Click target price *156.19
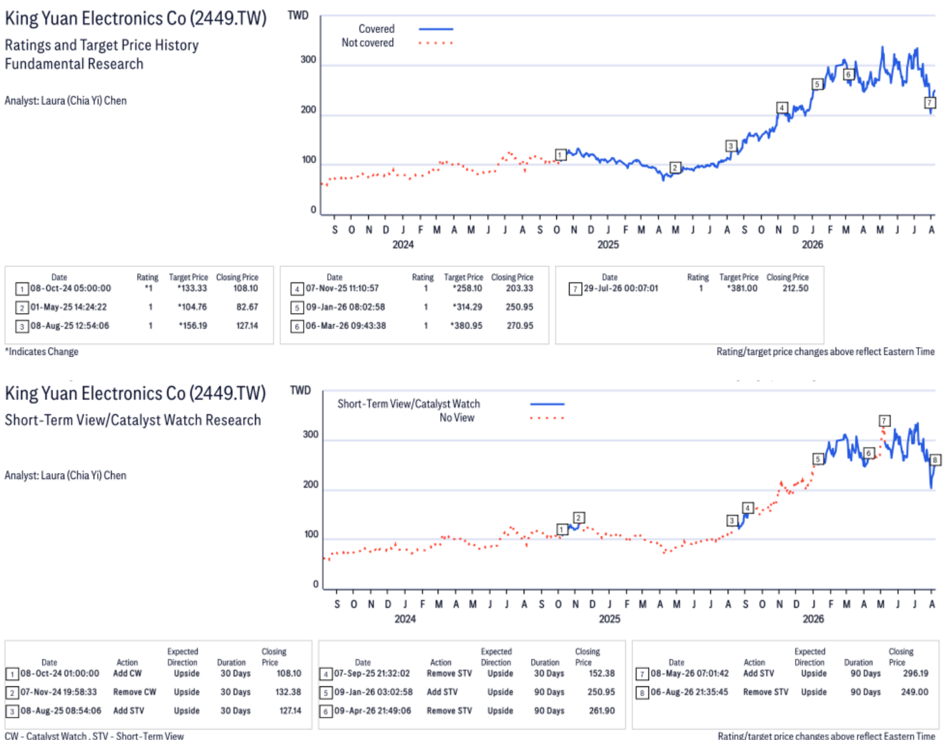The image size is (943, 740). (x=192, y=325)
